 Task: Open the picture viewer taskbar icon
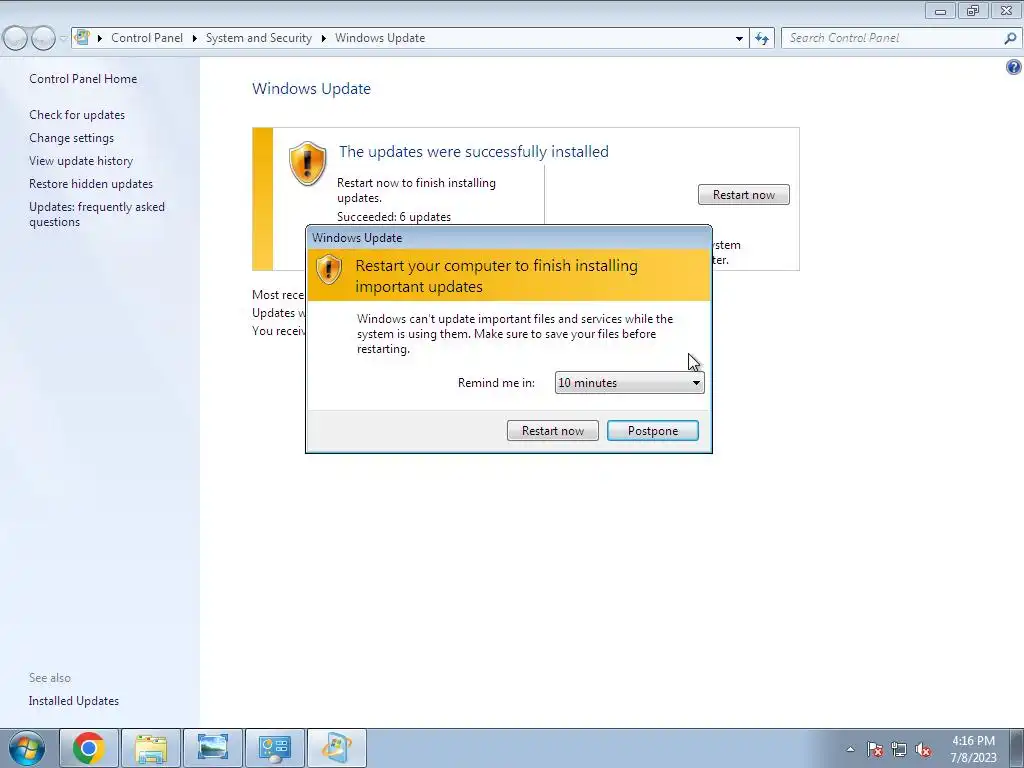(x=213, y=748)
